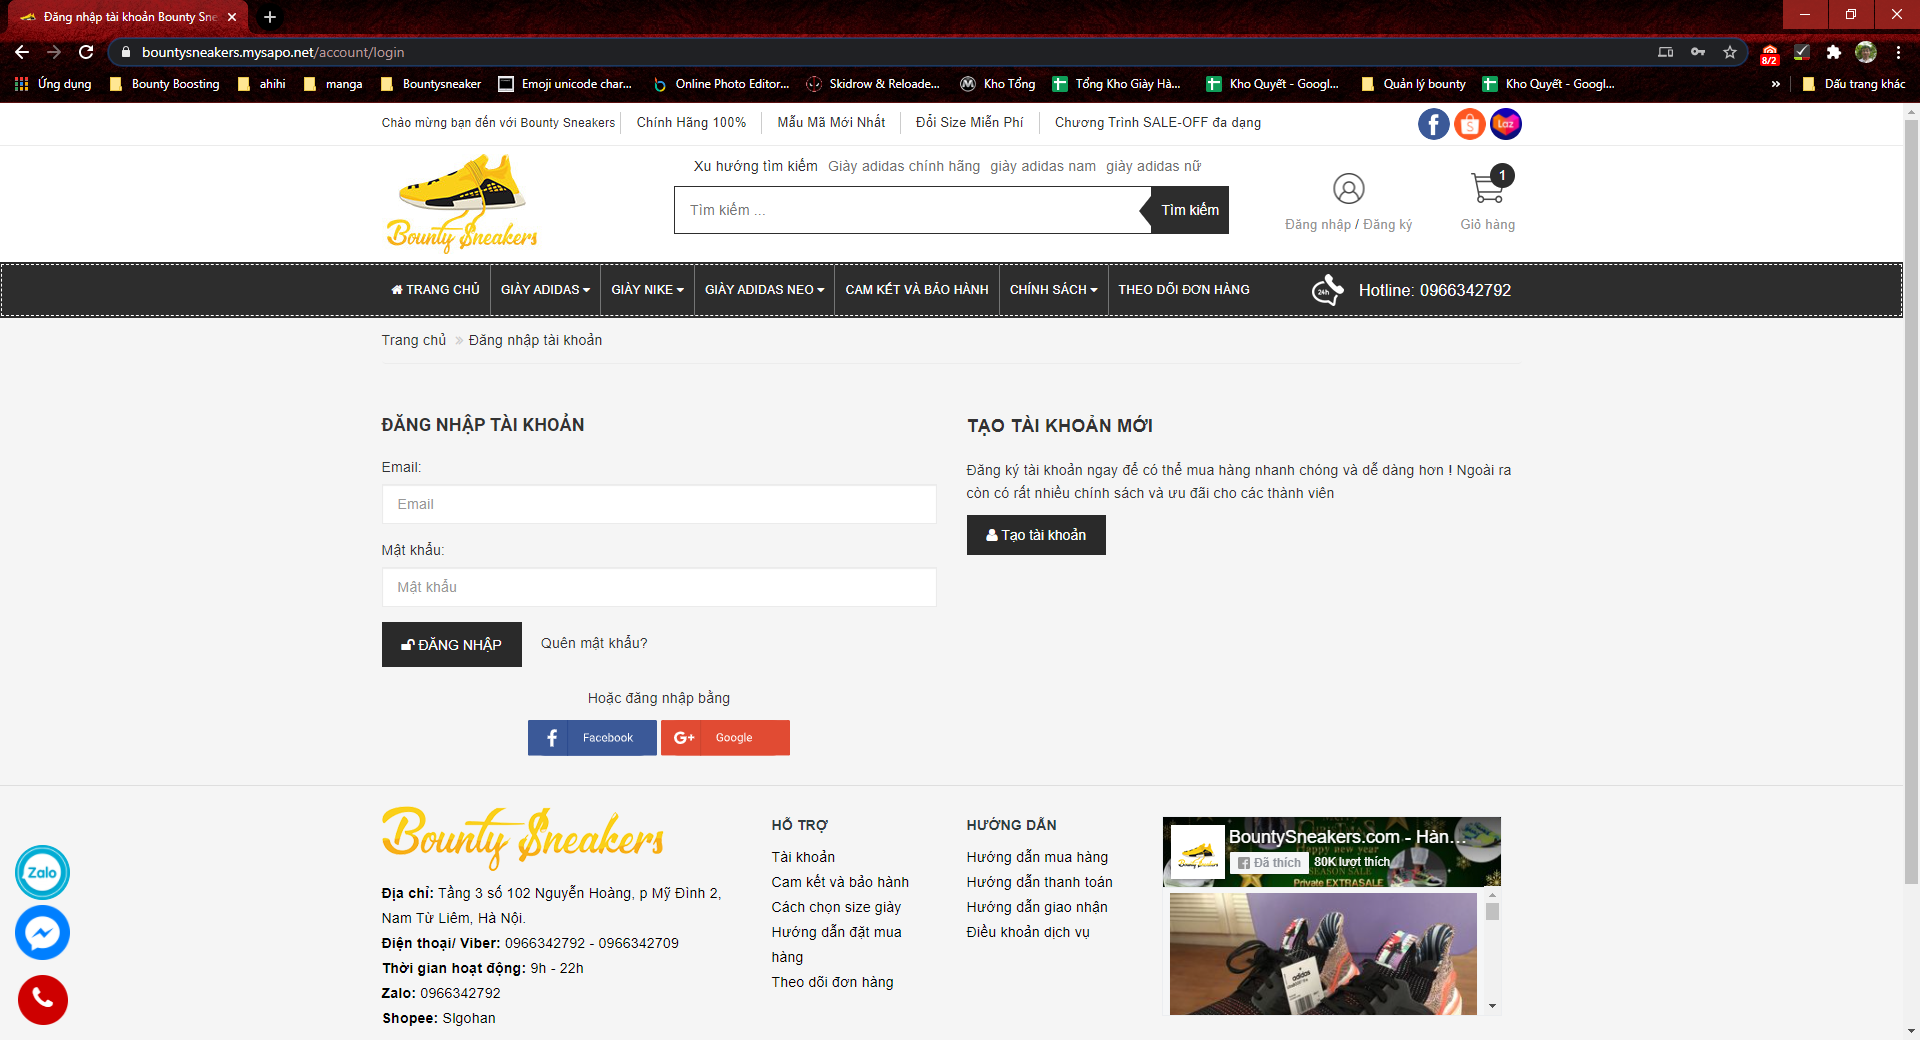The width and height of the screenshot is (1920, 1040).
Task: Click the Trang chủ breadcrumb link
Action: point(414,340)
